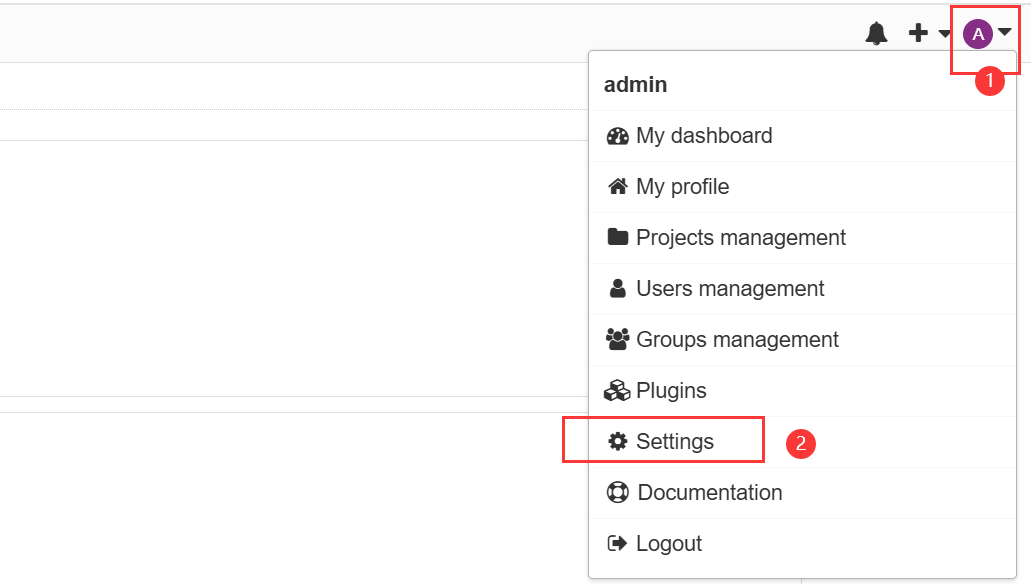Click the plus create icon
Image resolution: width=1031 pixels, height=584 pixels.
click(918, 33)
